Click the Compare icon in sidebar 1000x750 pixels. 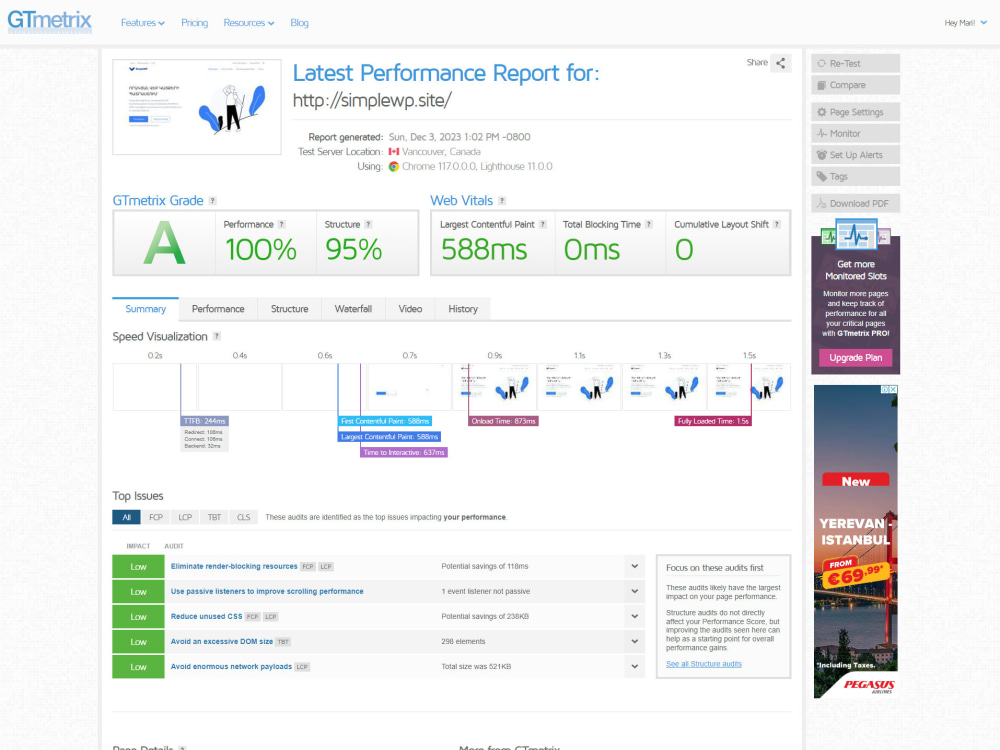[821, 85]
